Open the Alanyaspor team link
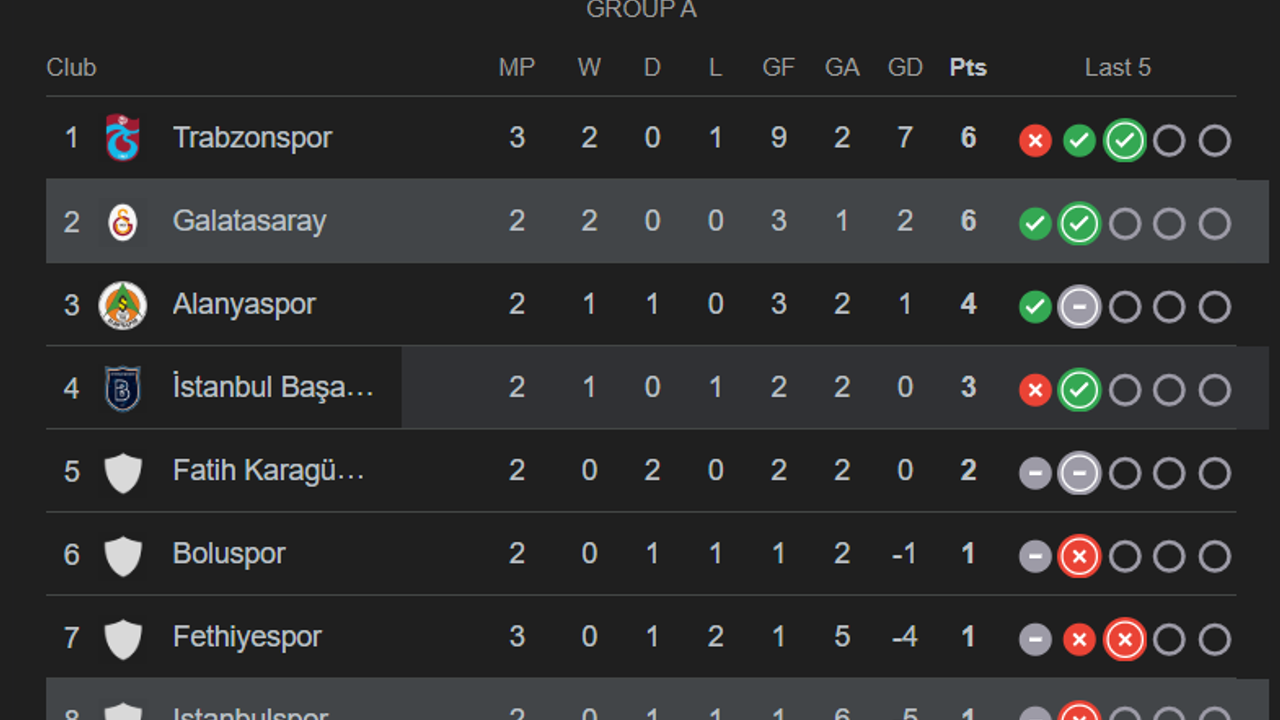Viewport: 1280px width, 720px height. pyautogui.click(x=244, y=304)
